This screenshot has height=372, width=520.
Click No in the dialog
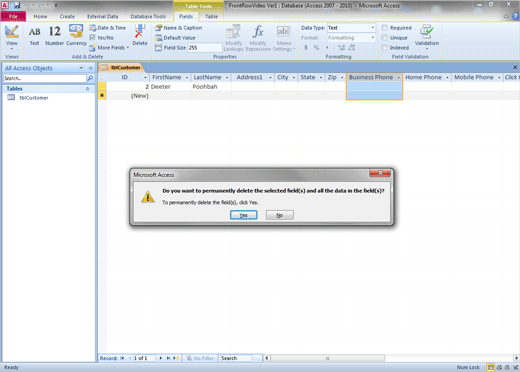tap(280, 215)
